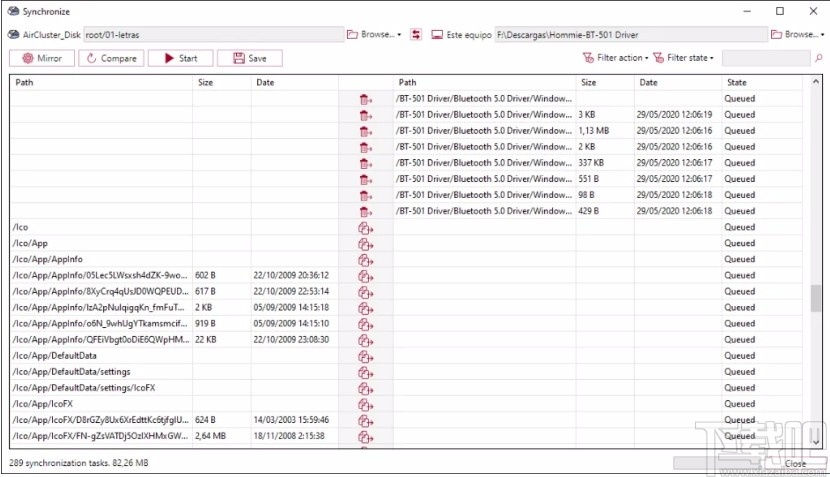The image size is (830, 477).
Task: Click the root/01-letras path field
Action: point(214,35)
